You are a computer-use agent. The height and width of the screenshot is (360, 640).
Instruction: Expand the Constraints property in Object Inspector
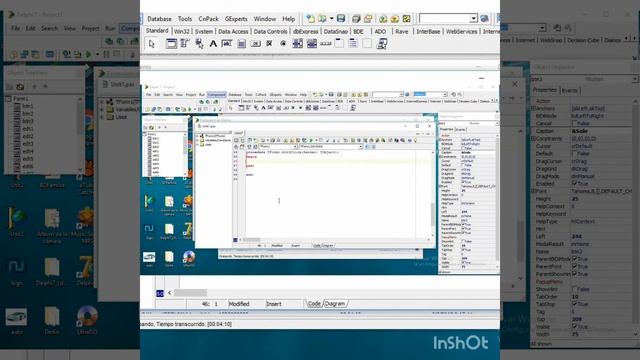tap(533, 139)
